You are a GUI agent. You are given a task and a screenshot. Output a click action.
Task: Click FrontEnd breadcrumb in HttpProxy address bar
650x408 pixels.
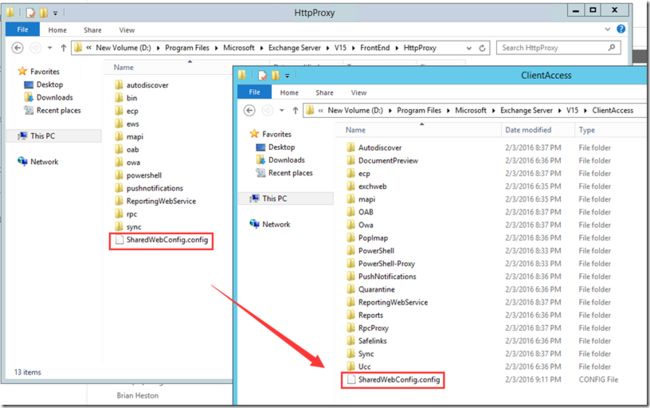pos(375,48)
